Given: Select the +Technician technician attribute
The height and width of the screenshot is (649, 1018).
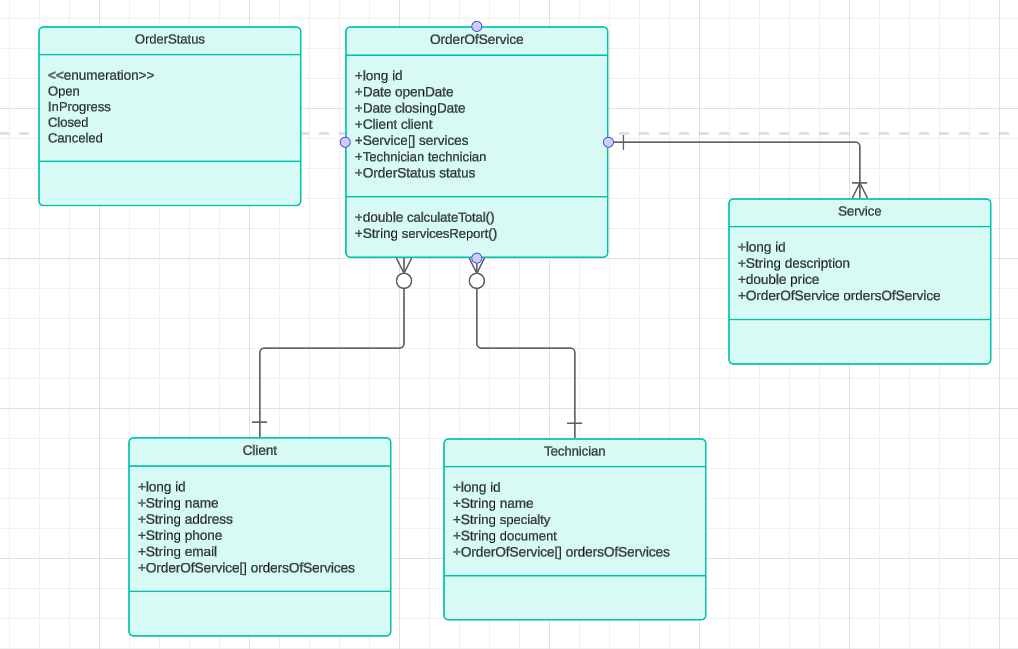Looking at the screenshot, I should [420, 157].
